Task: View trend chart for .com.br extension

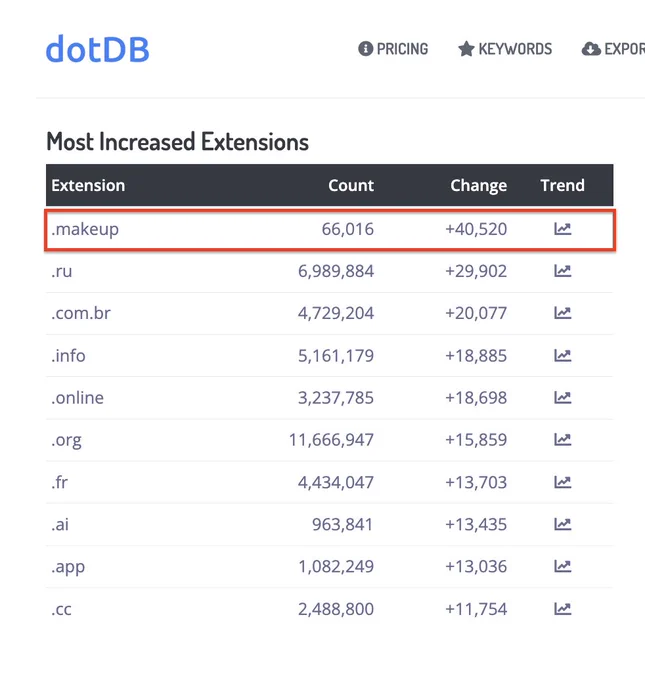Action: tap(563, 313)
